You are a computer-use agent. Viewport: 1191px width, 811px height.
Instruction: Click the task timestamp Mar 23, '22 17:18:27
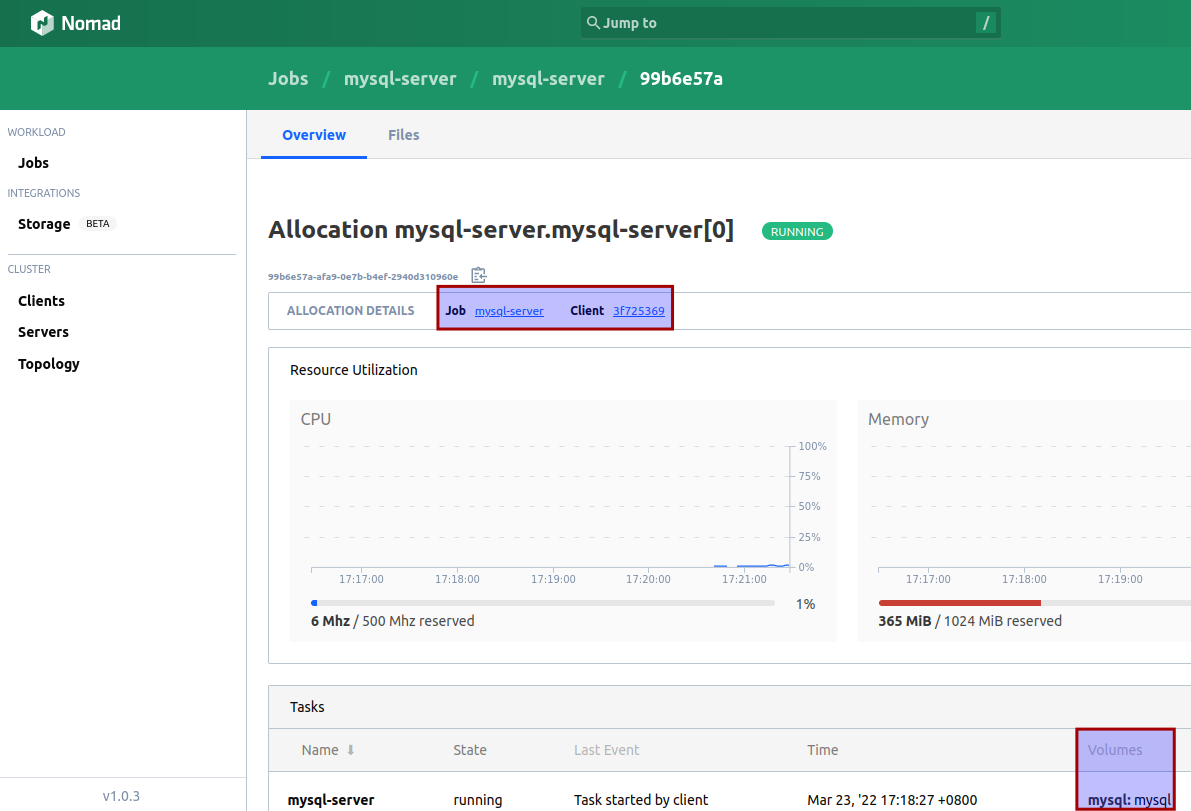click(x=892, y=800)
